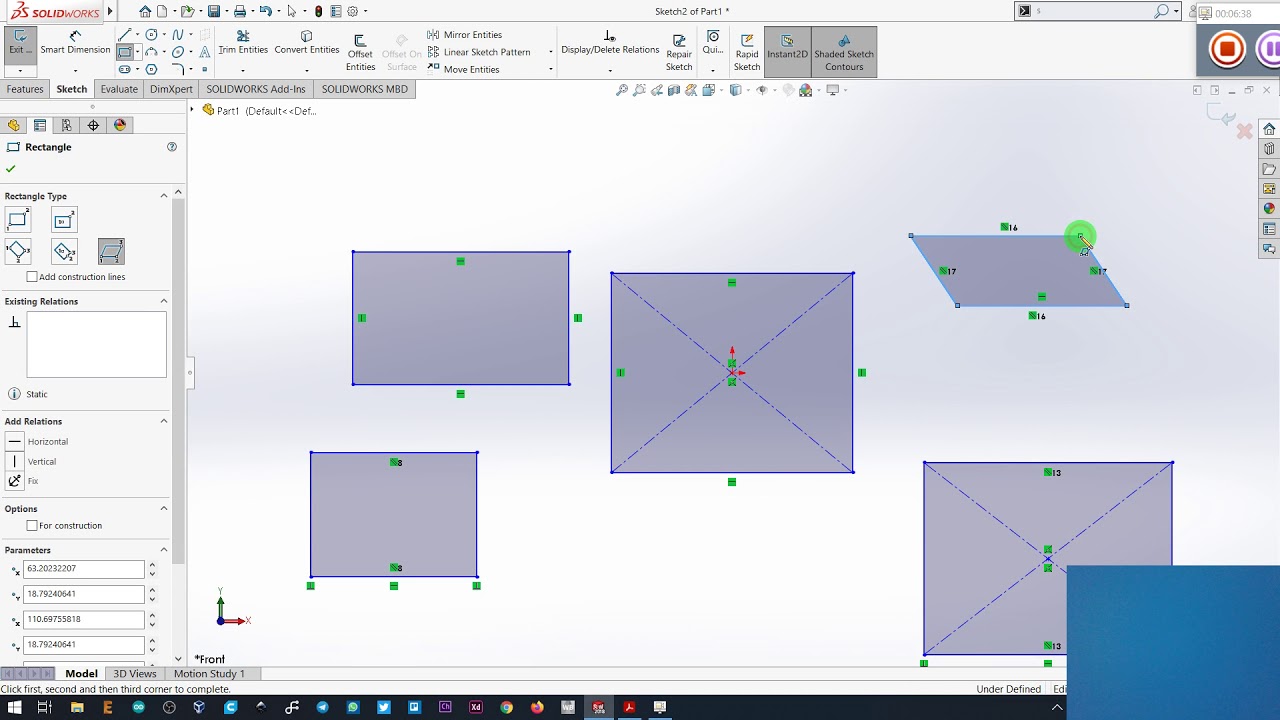Viewport: 1280px width, 720px height.
Task: Collapse the Parameters section
Action: 164,550
